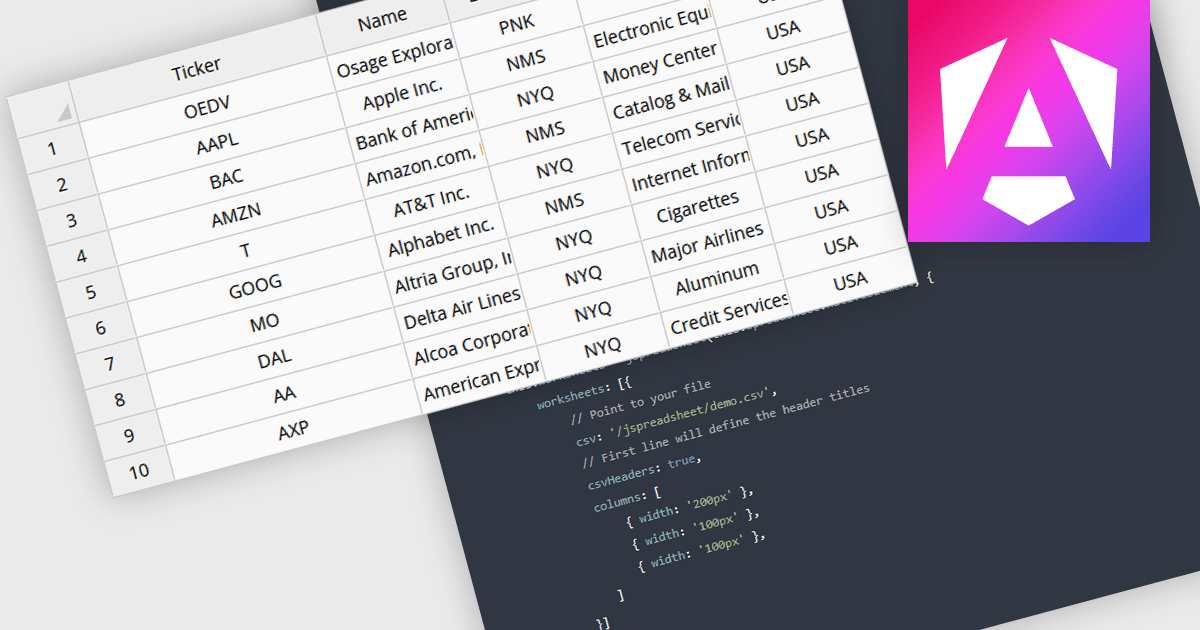Click the AAPL ticker cell
This screenshot has height=630, width=1200.
[218, 143]
